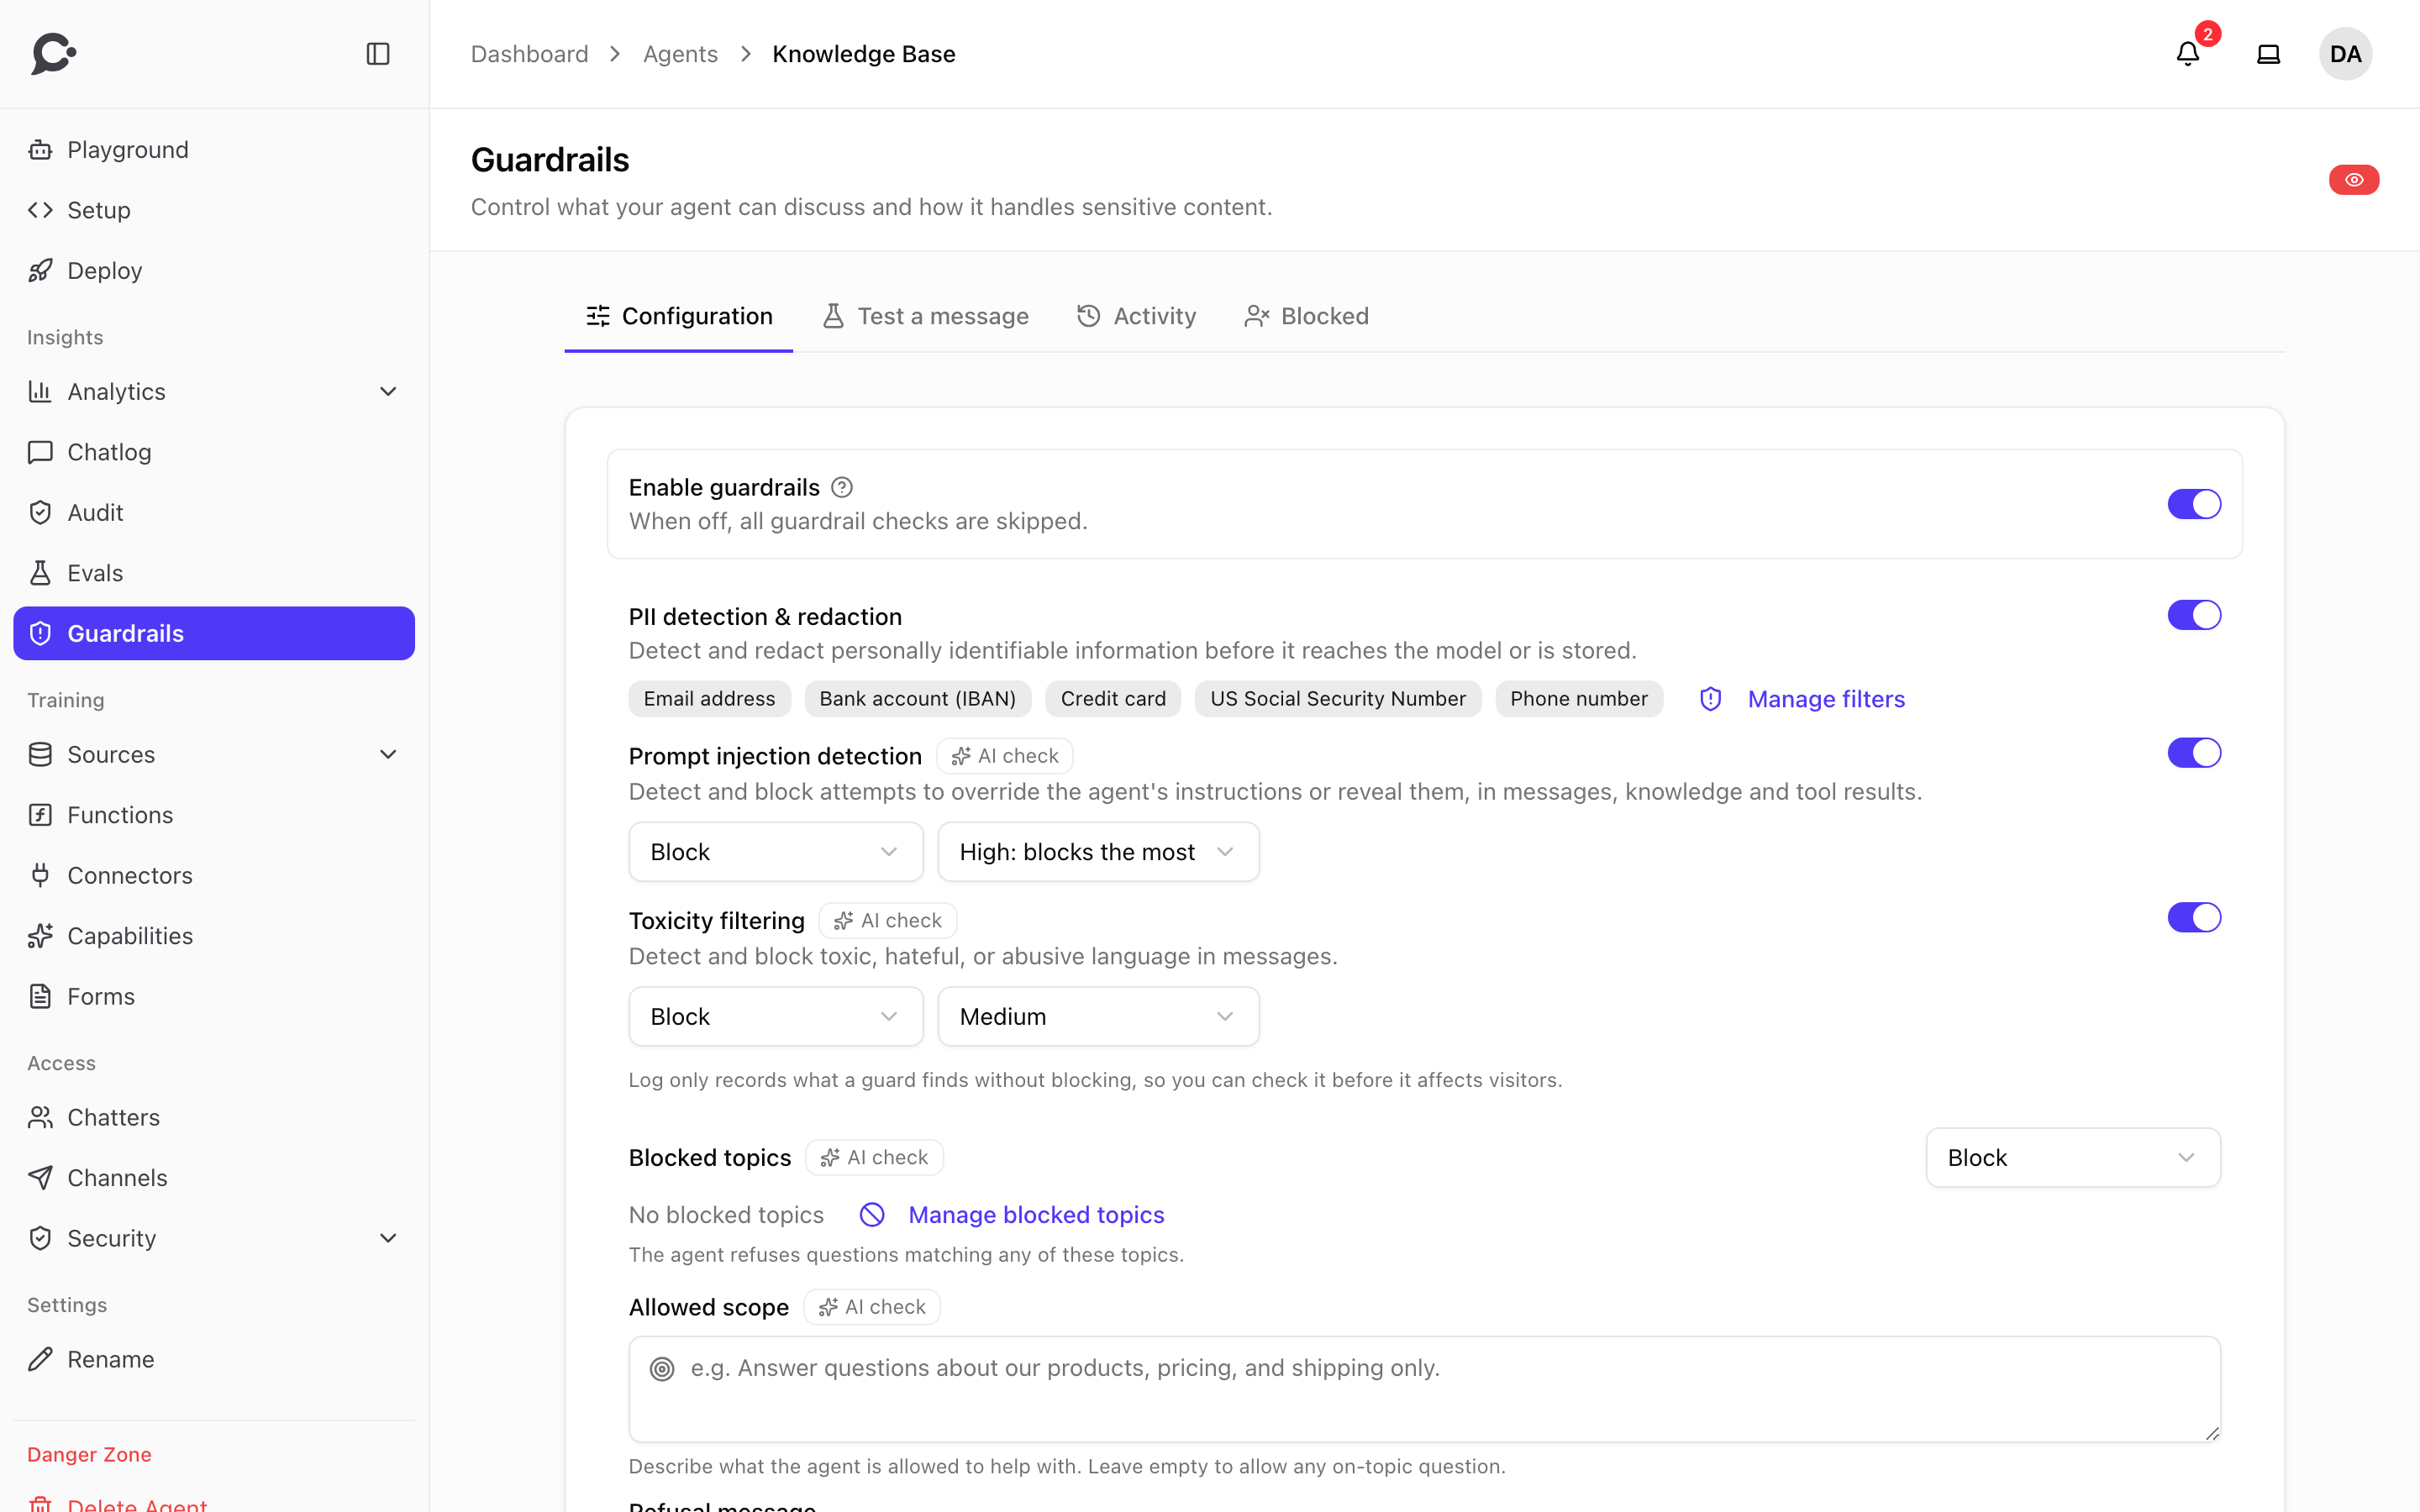Image resolution: width=2420 pixels, height=1512 pixels.
Task: Open the Enable guardrails help icon
Action: [842, 487]
